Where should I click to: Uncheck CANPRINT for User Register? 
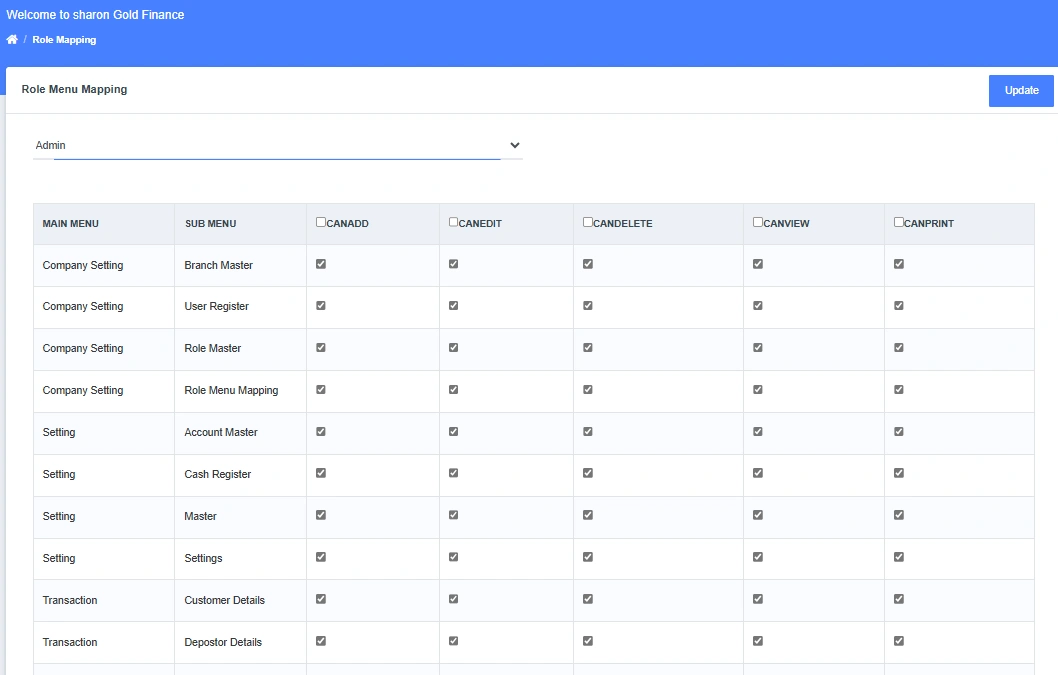click(899, 306)
